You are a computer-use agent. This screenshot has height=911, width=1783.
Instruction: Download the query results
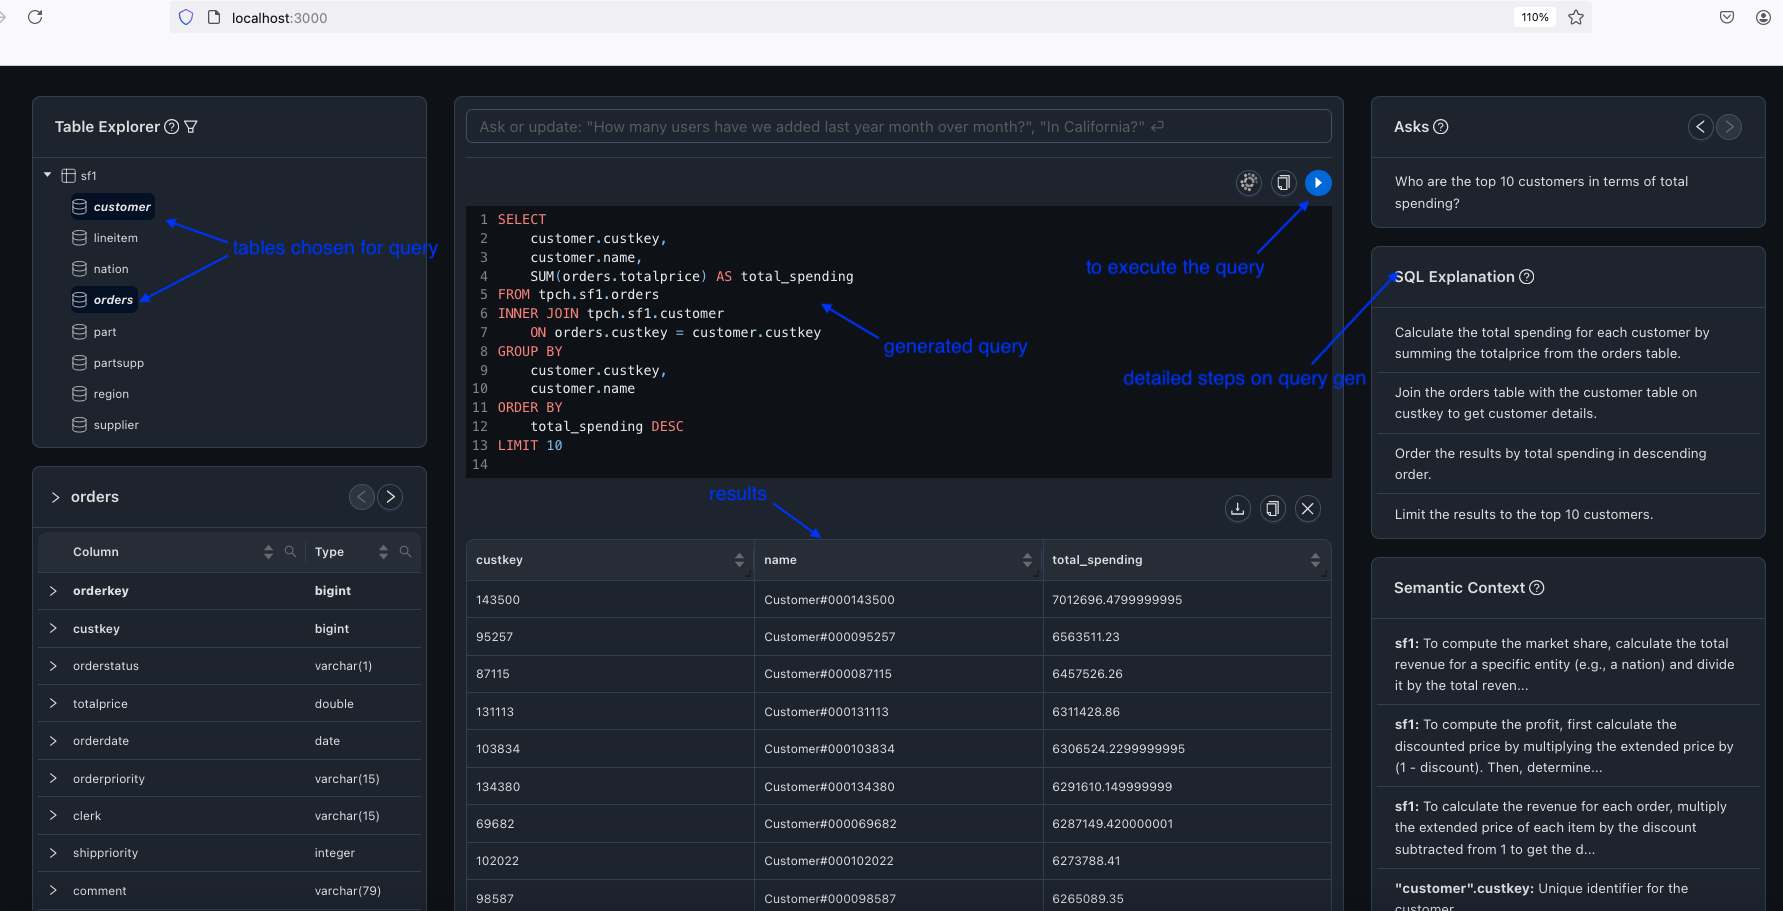tap(1238, 509)
